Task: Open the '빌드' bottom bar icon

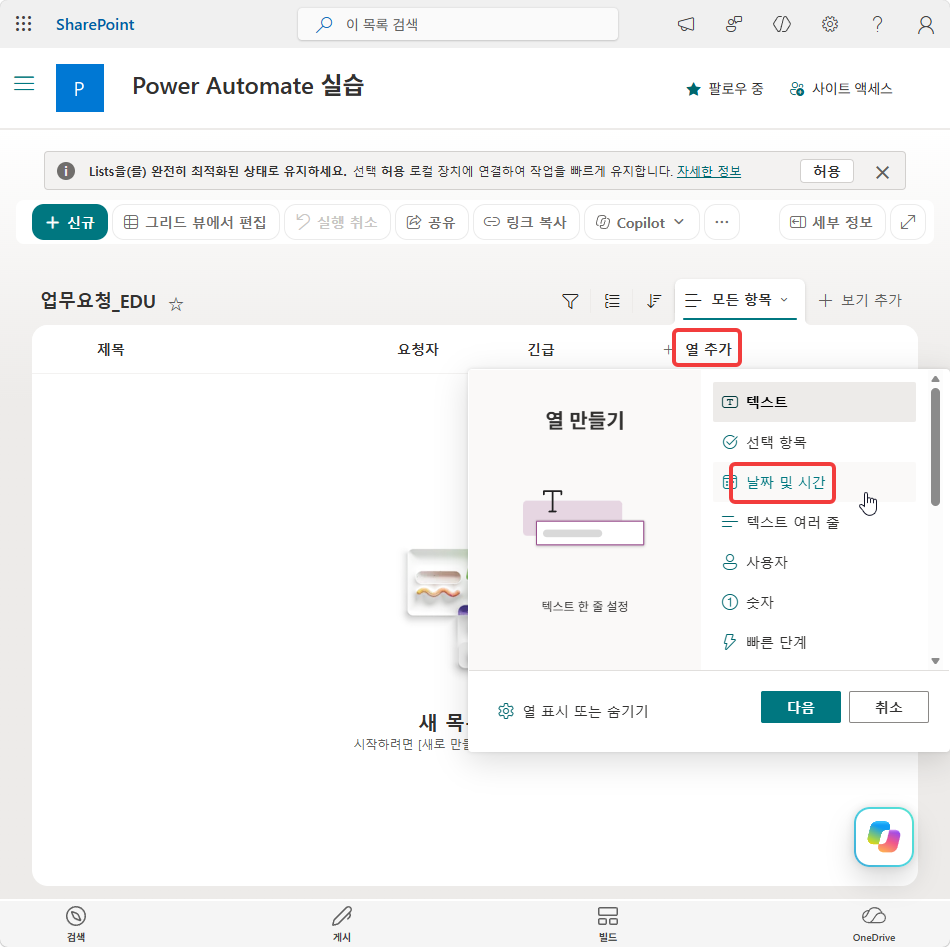Action: point(608,924)
